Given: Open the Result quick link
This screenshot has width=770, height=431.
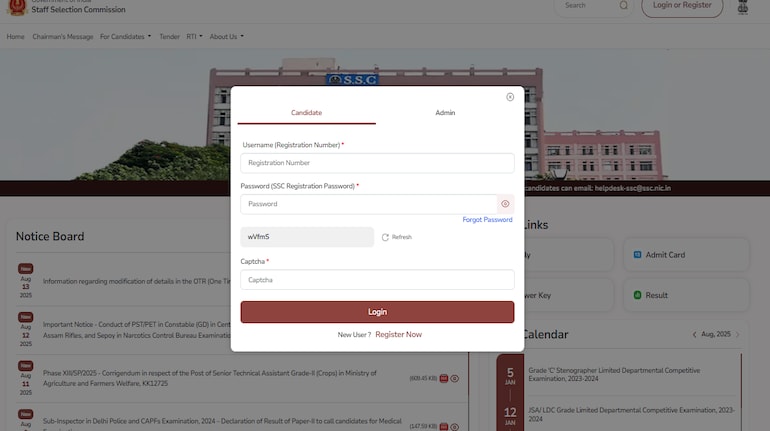Looking at the screenshot, I should point(686,295).
